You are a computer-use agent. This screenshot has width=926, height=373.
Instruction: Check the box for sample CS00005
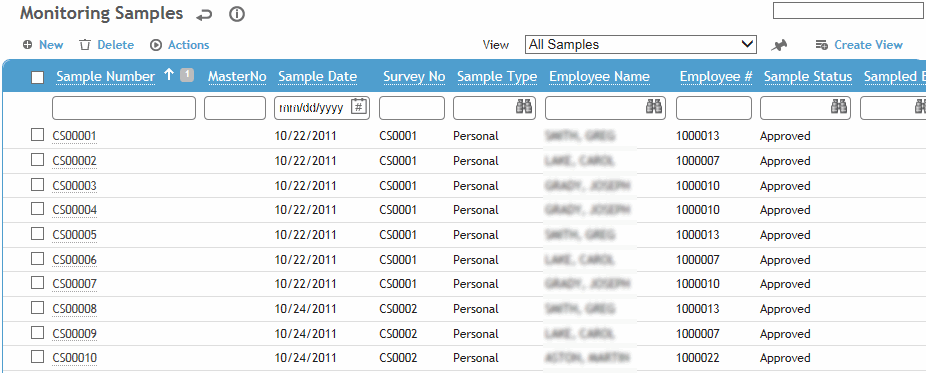pyautogui.click(x=37, y=234)
